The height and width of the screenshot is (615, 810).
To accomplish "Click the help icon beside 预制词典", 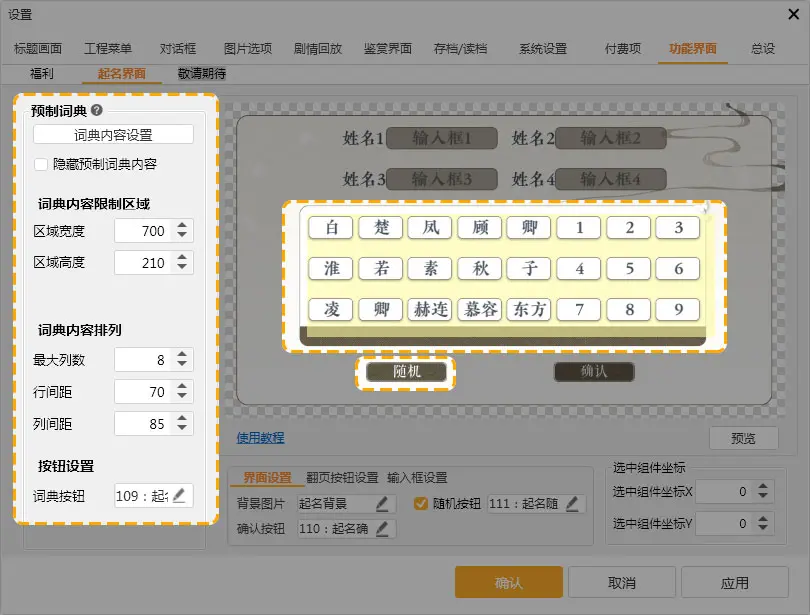I will coord(97,111).
